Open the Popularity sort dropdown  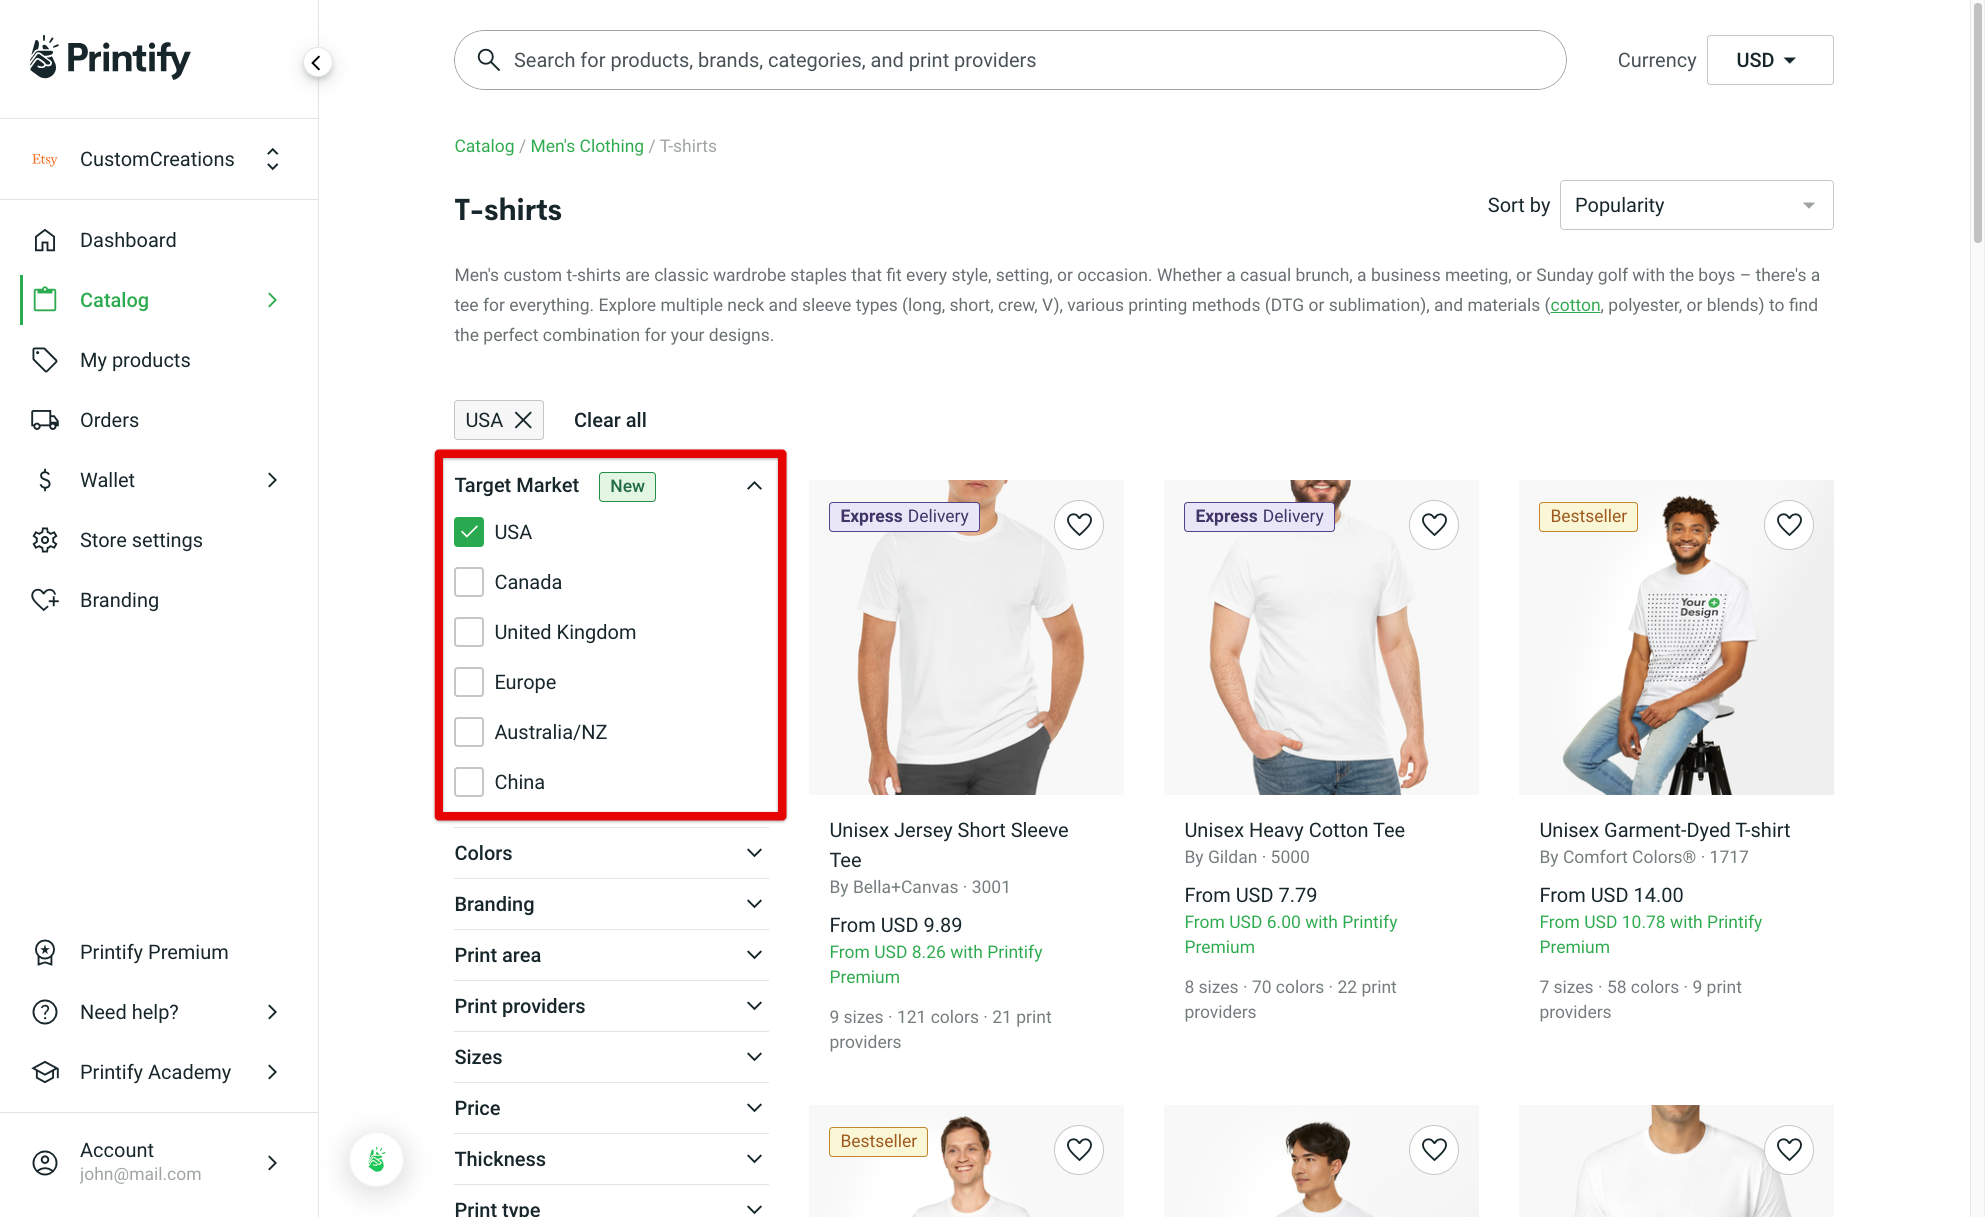click(x=1695, y=204)
